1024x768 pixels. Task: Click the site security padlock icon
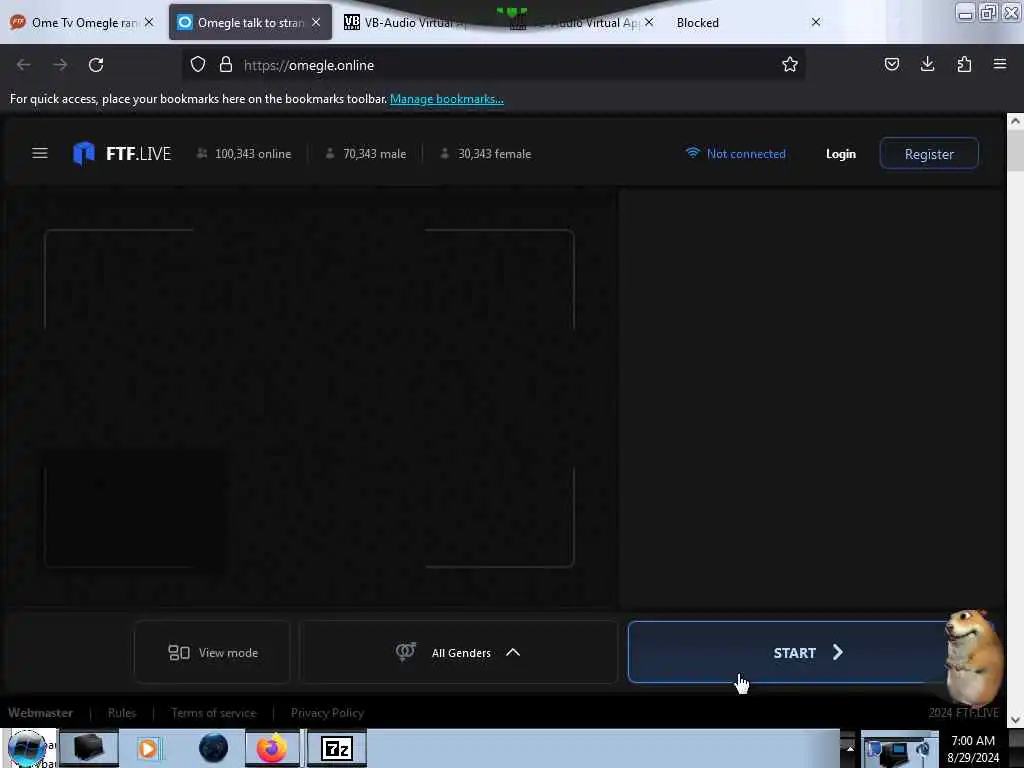(226, 65)
